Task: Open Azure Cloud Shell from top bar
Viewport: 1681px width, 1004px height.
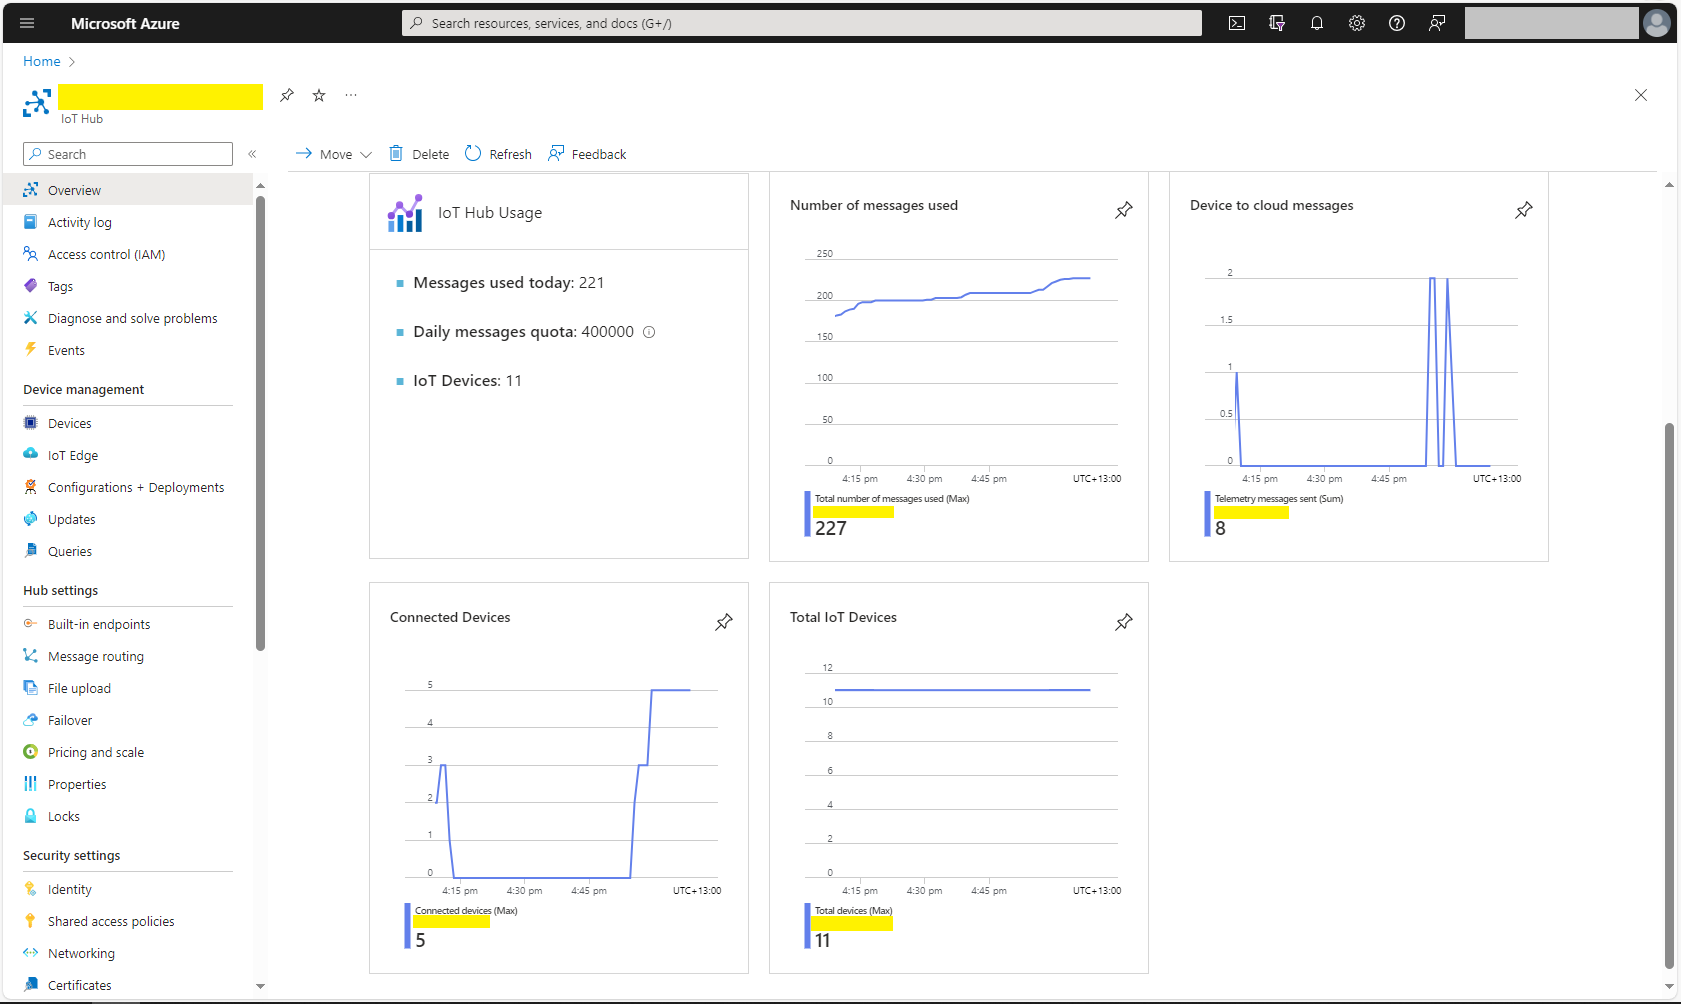Action: tap(1237, 23)
